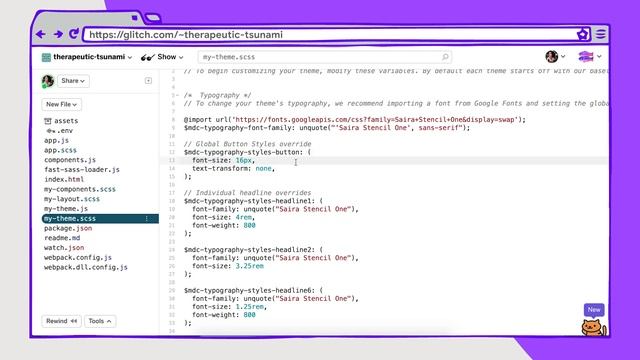
Task: Click $mdc-typography-styles-headline6 line
Action: pos(253,290)
